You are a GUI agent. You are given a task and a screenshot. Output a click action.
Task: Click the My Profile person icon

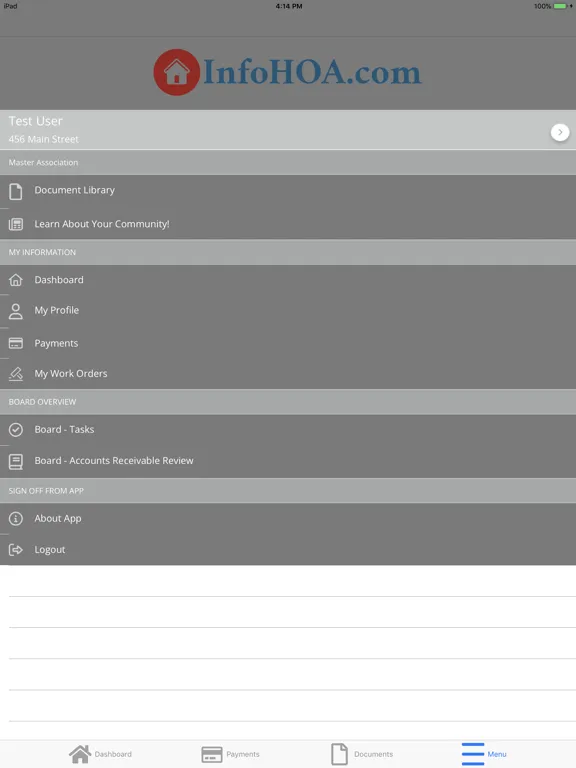pos(16,311)
